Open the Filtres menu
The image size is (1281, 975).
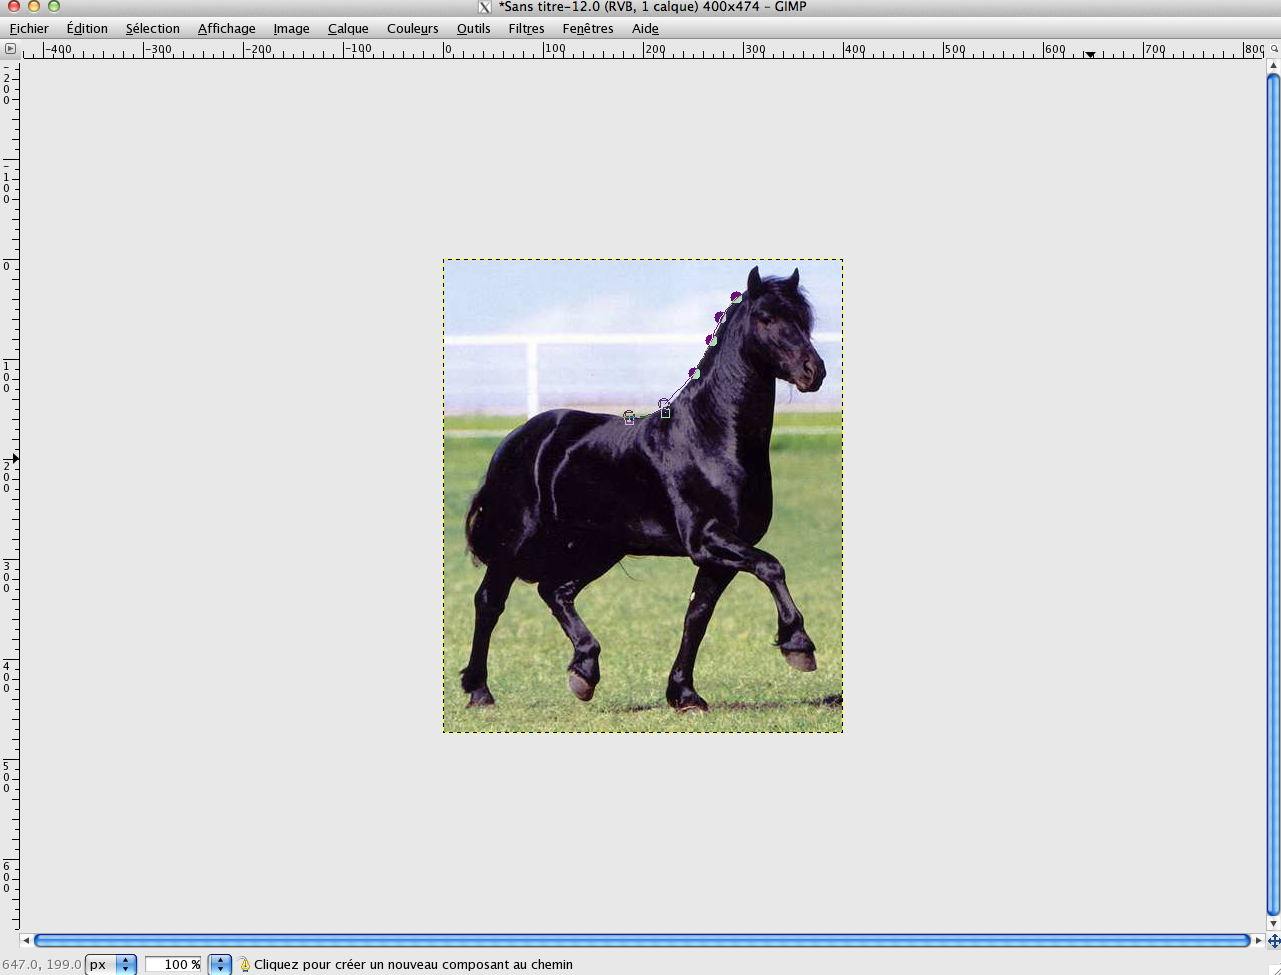526,28
